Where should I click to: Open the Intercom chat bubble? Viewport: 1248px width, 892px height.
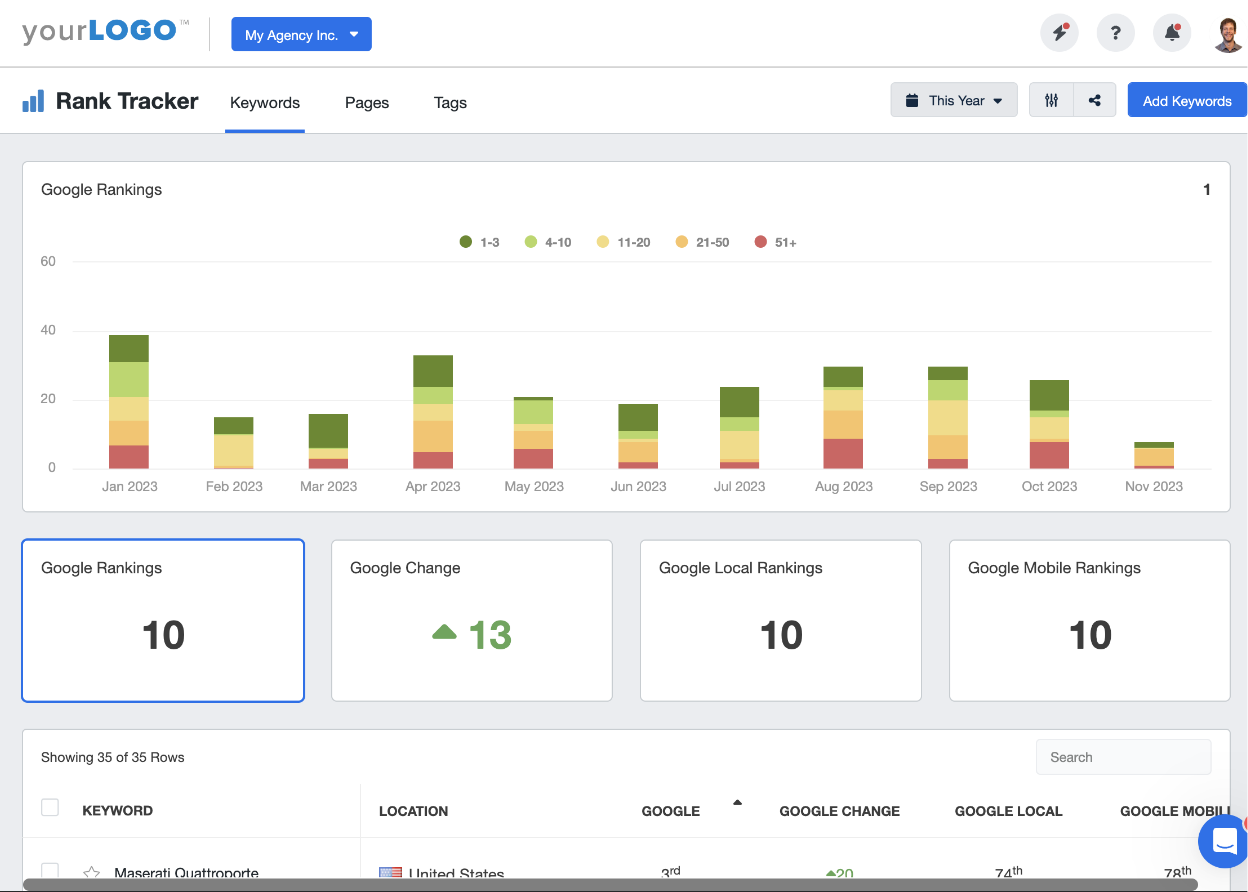click(x=1222, y=841)
